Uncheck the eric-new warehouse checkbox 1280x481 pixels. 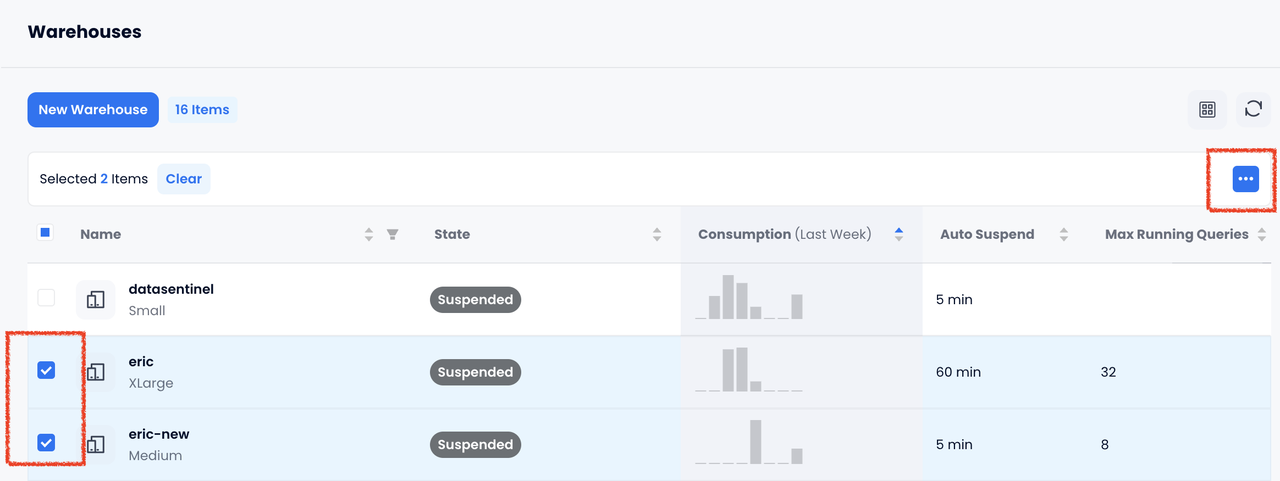[46, 443]
